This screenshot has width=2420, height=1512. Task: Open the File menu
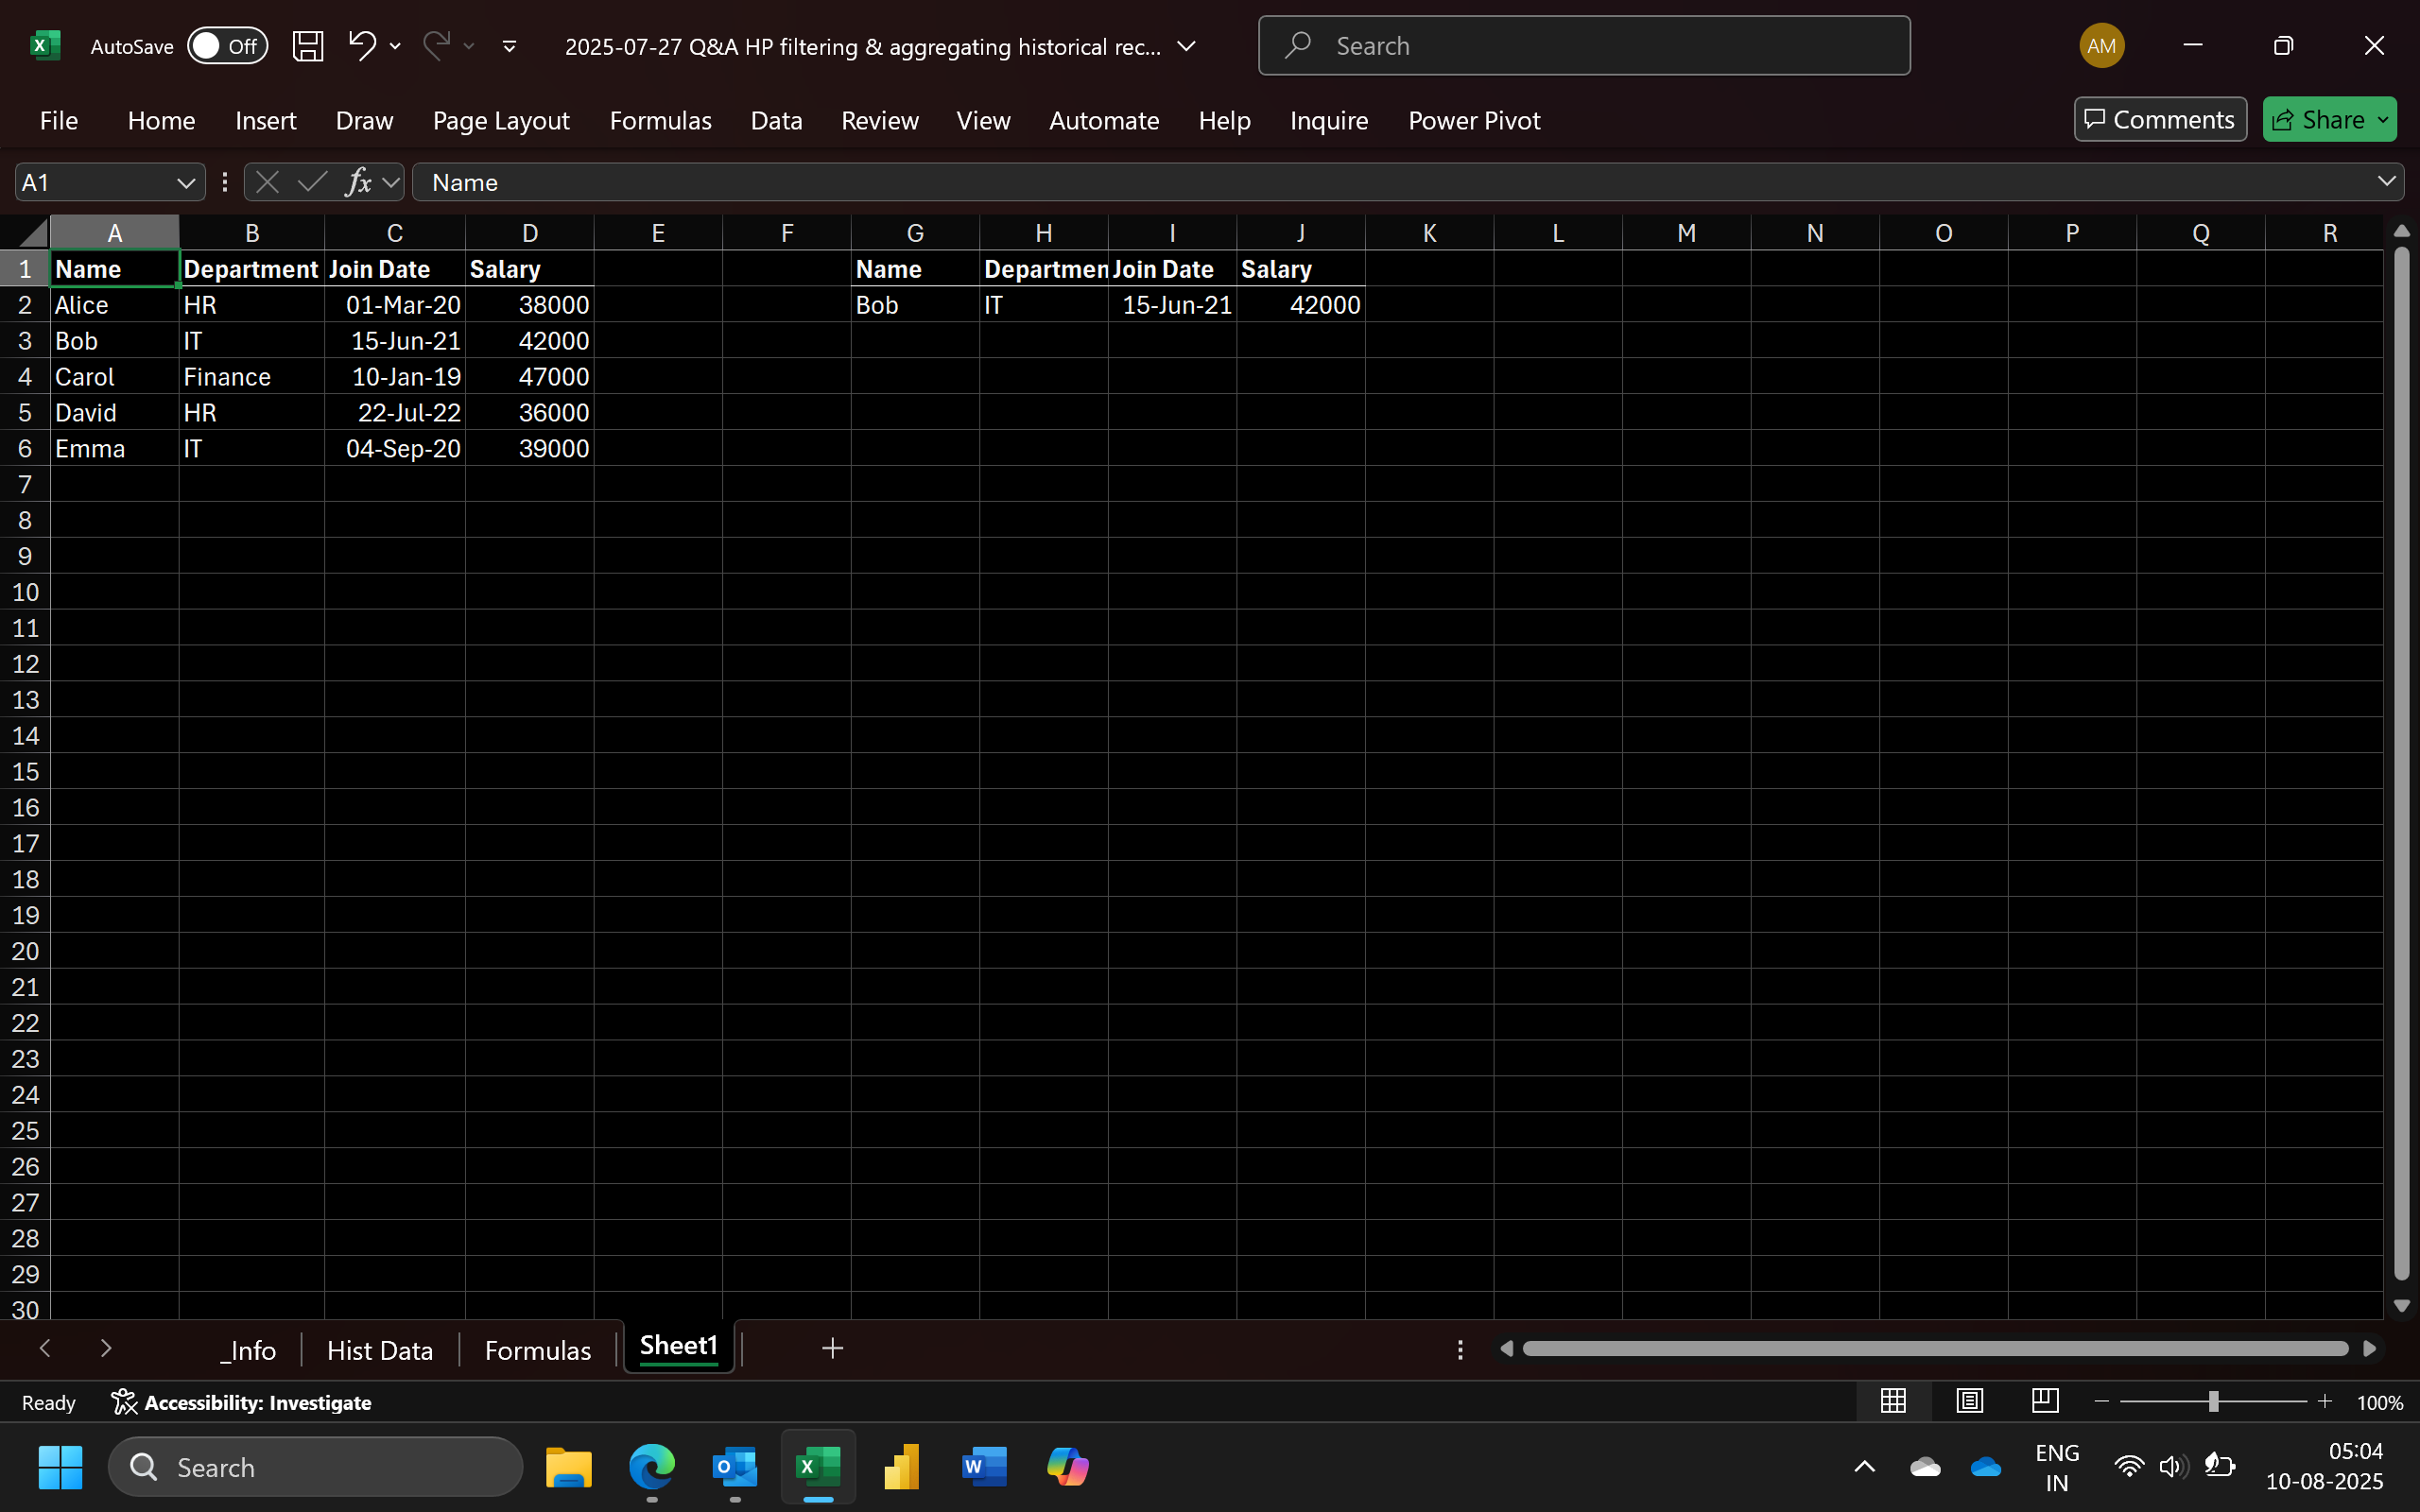tap(59, 120)
